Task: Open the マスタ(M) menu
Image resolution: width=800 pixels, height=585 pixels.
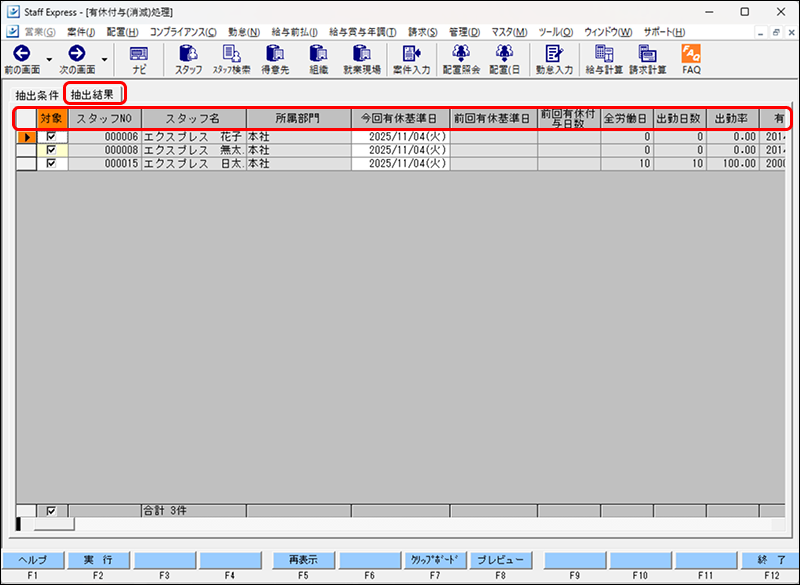Action: point(509,32)
